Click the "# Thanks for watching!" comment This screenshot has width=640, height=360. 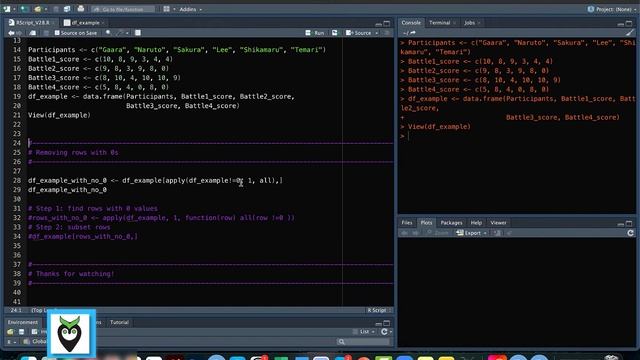[71, 274]
